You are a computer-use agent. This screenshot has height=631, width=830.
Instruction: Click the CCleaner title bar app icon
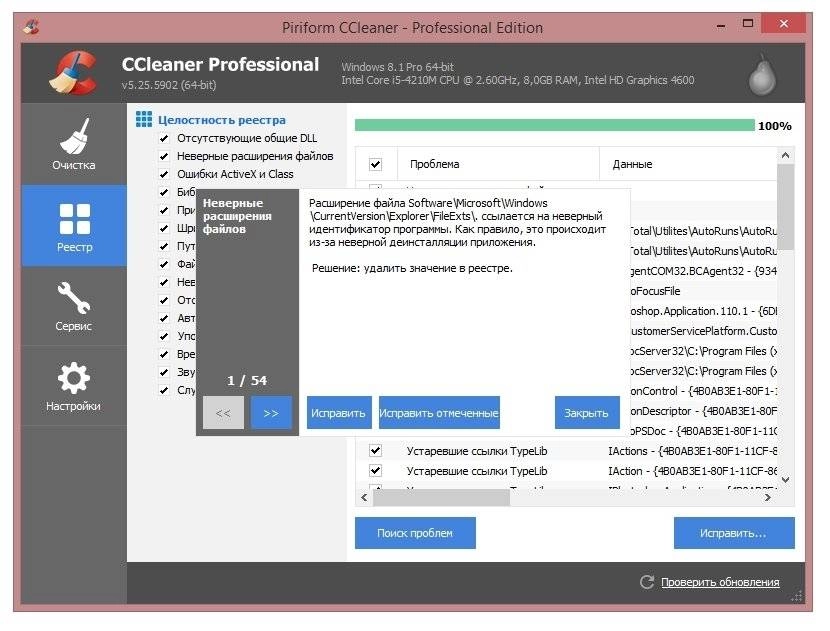31,26
